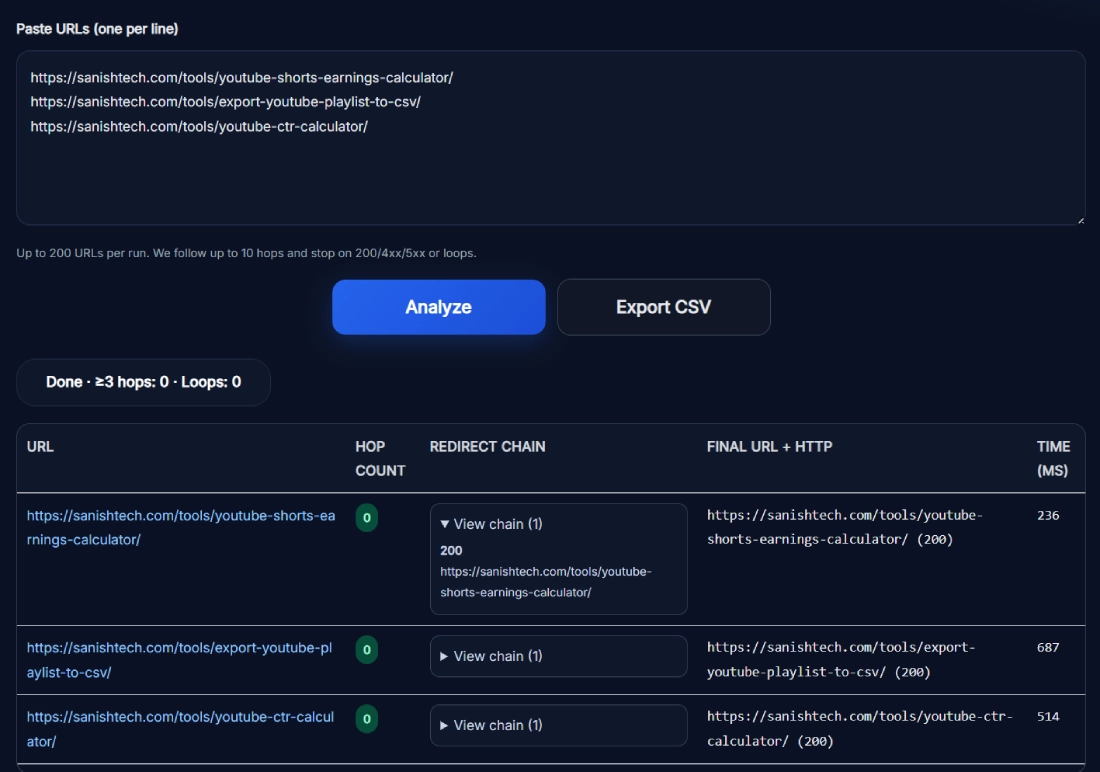Click the 200 status in the expanded chain

[451, 550]
